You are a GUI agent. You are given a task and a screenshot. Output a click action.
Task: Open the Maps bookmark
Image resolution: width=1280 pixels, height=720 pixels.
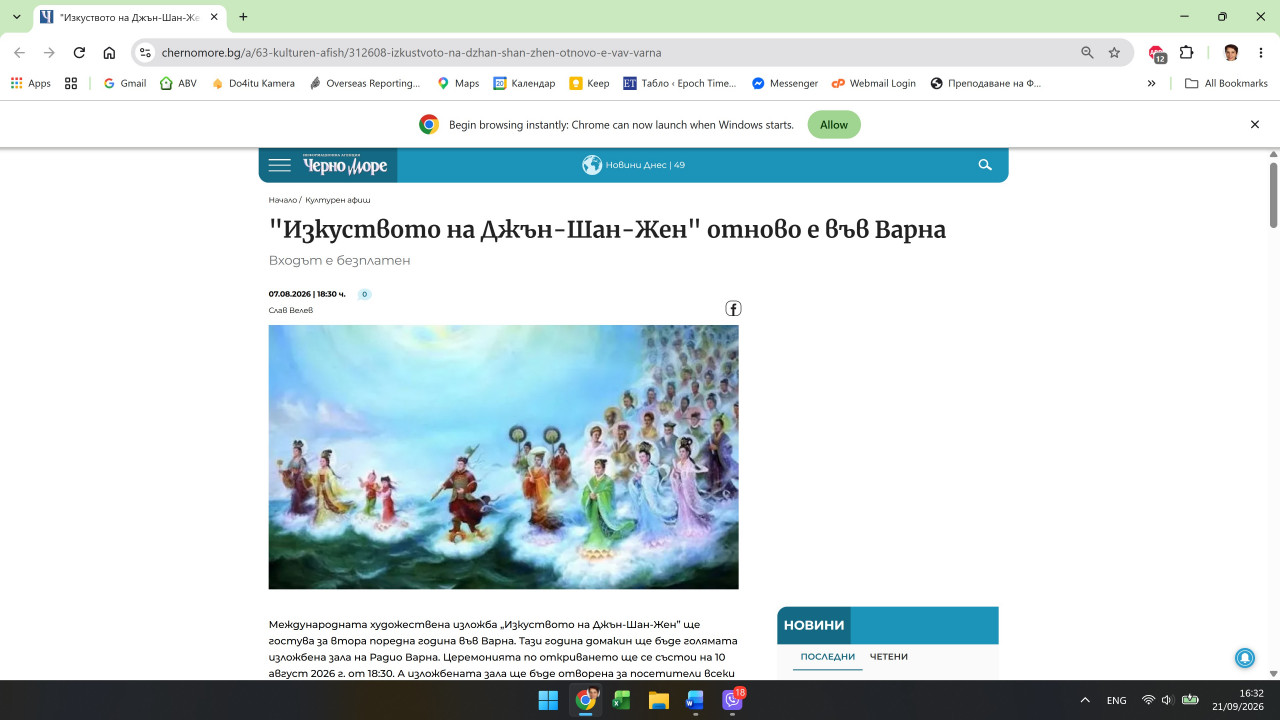coord(459,83)
